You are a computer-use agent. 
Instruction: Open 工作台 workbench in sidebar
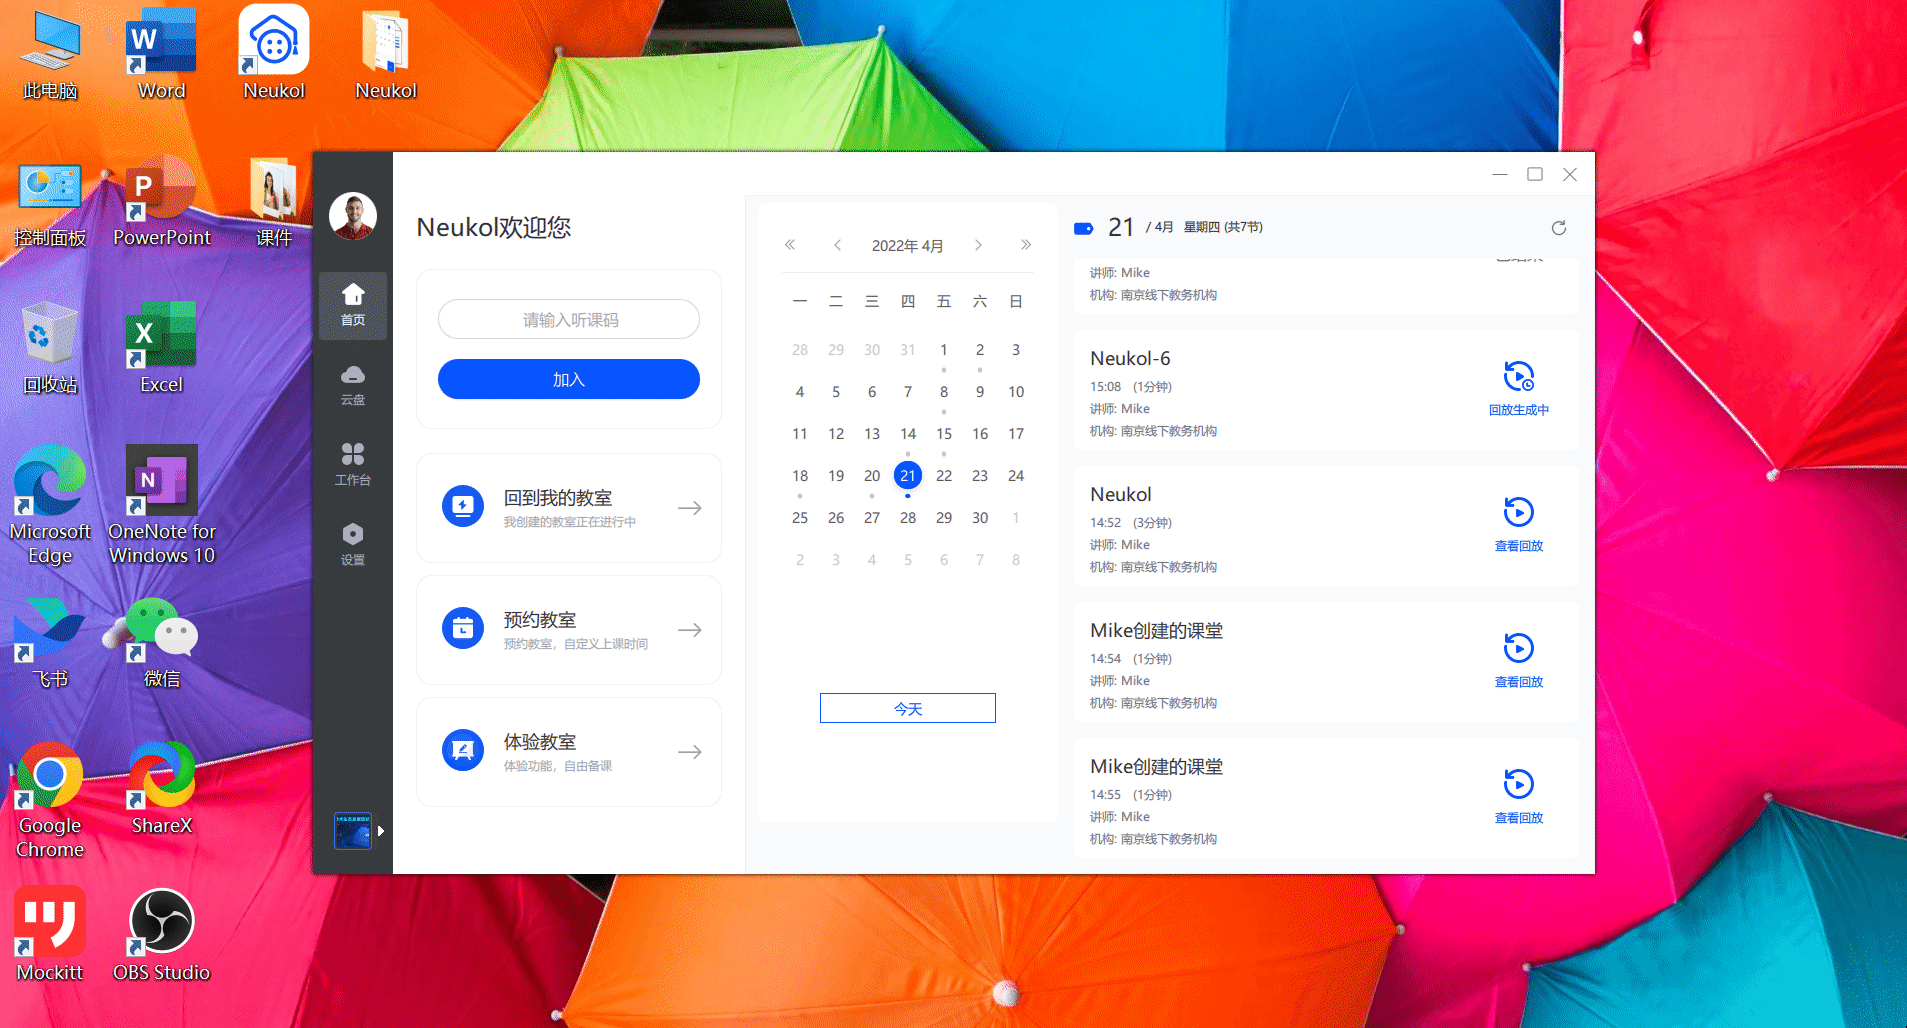[x=353, y=465]
